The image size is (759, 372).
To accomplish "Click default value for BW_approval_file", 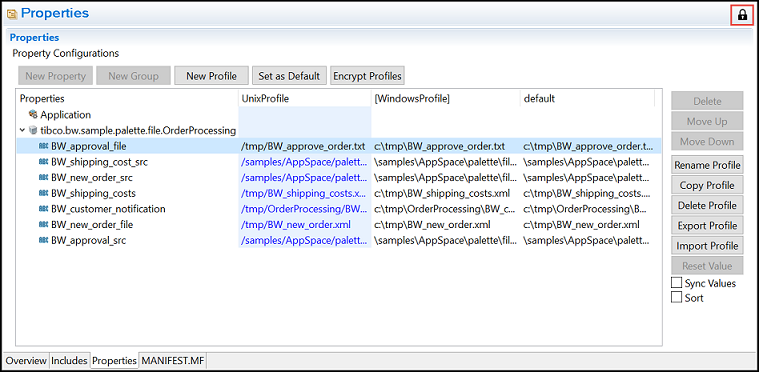I will click(x=589, y=146).
